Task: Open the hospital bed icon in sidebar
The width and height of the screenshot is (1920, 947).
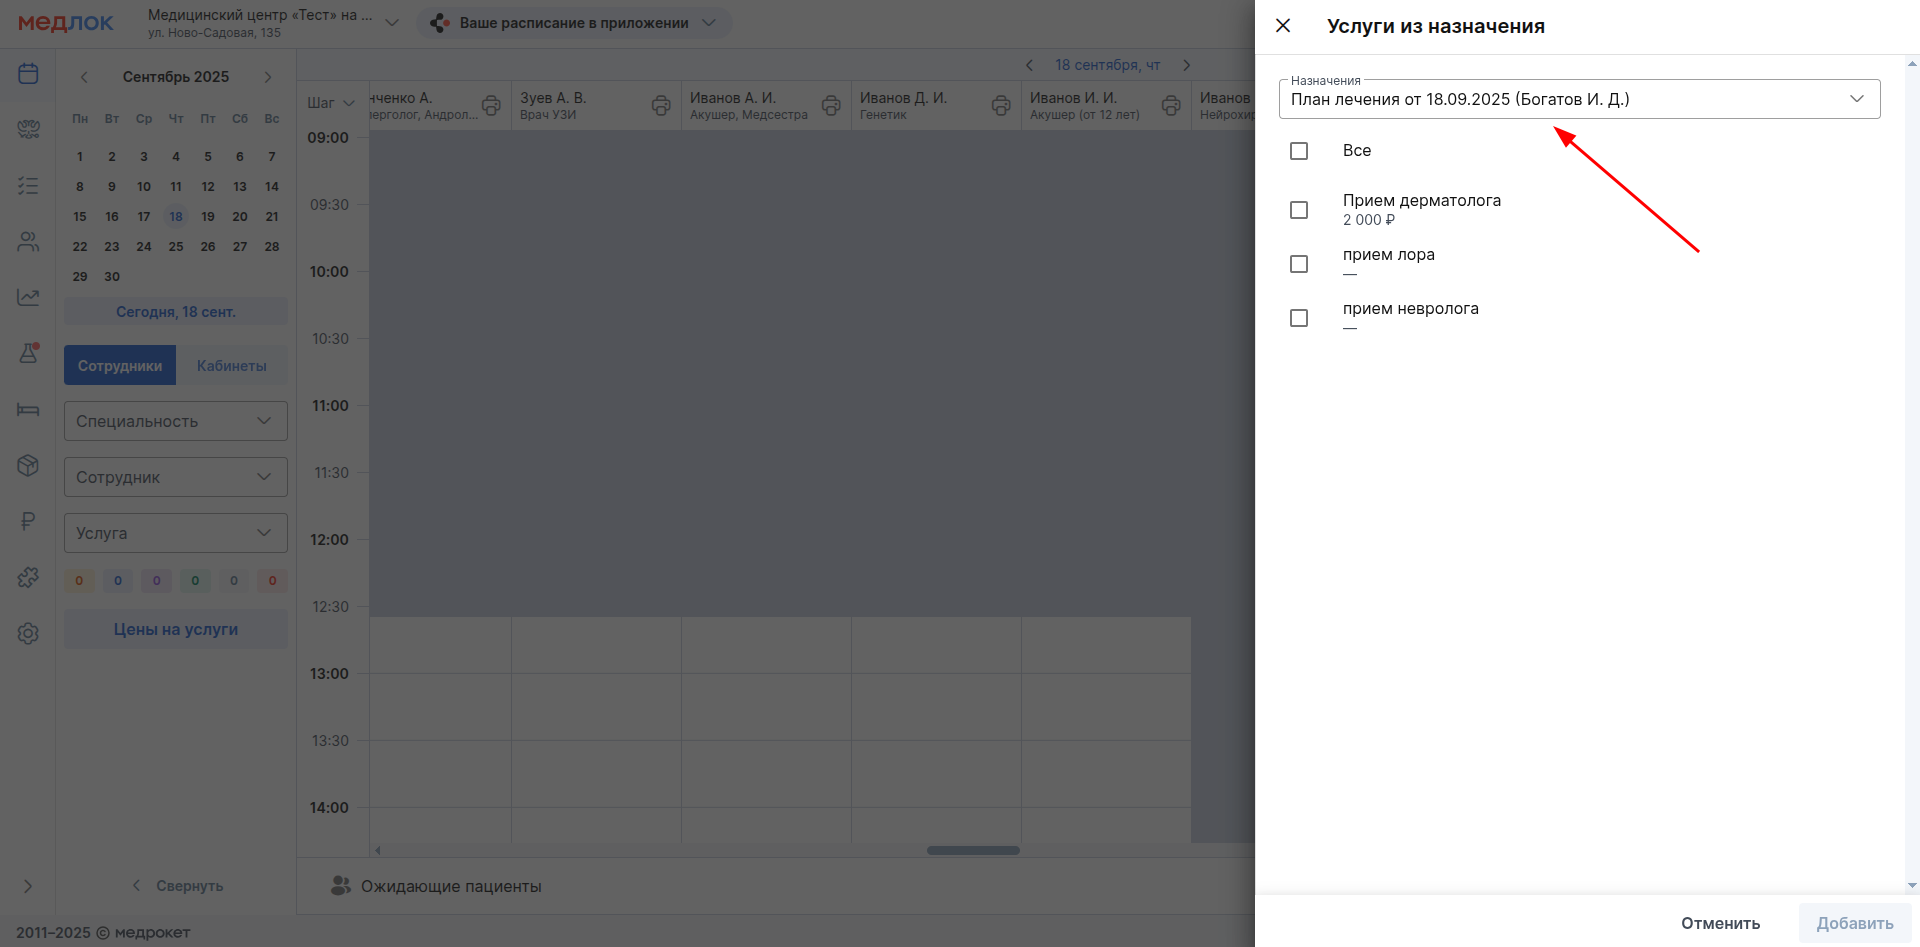Action: pos(28,409)
